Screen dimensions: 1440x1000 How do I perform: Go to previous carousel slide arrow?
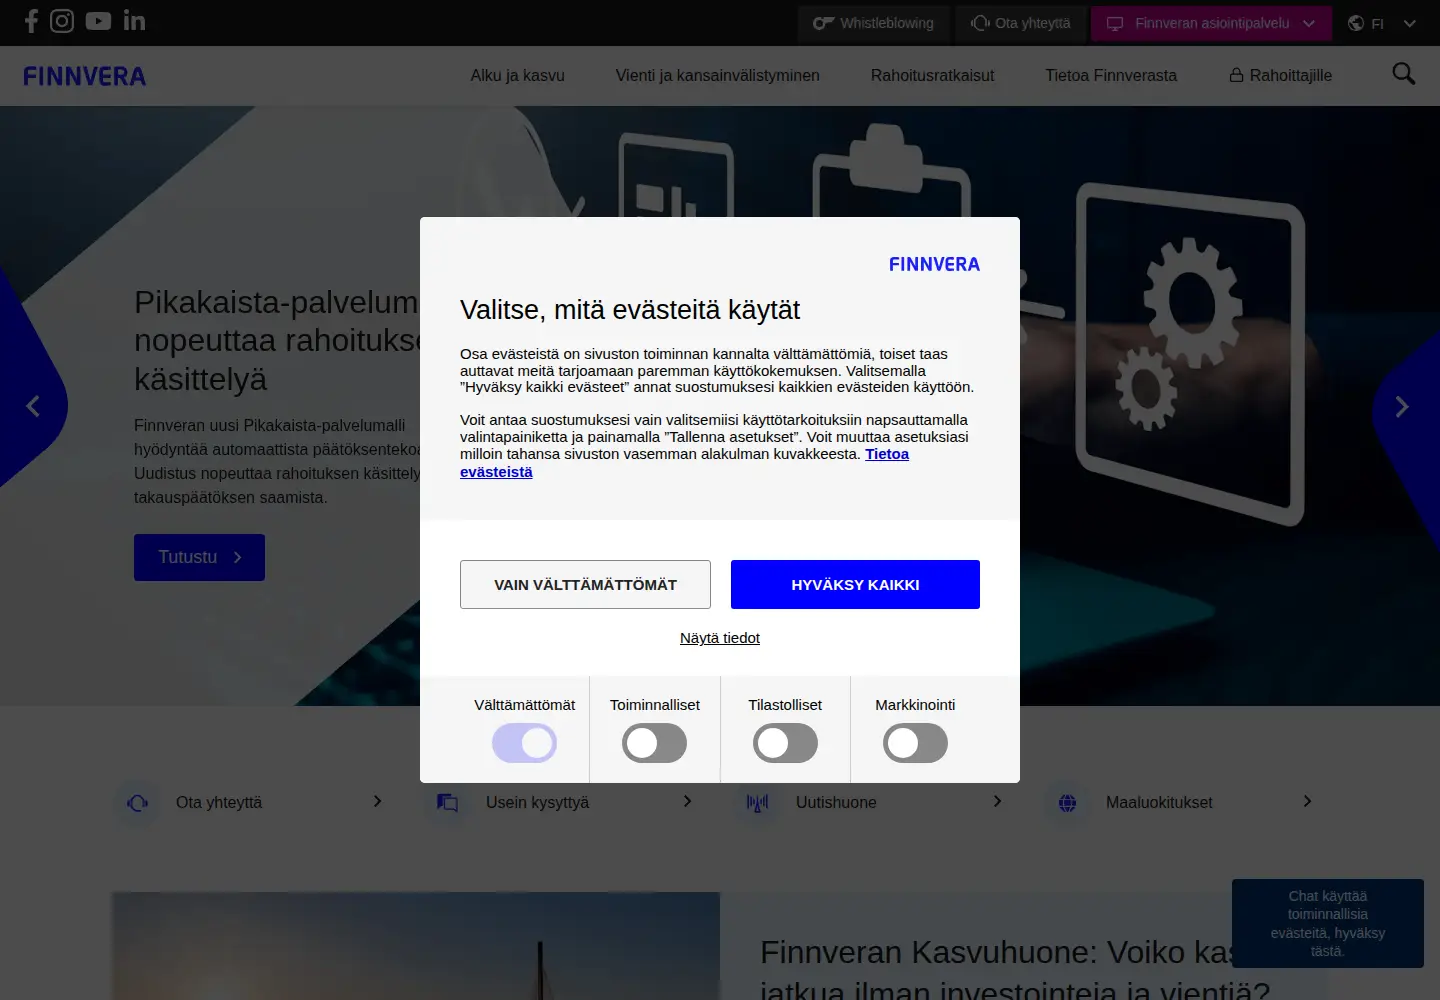(x=32, y=406)
